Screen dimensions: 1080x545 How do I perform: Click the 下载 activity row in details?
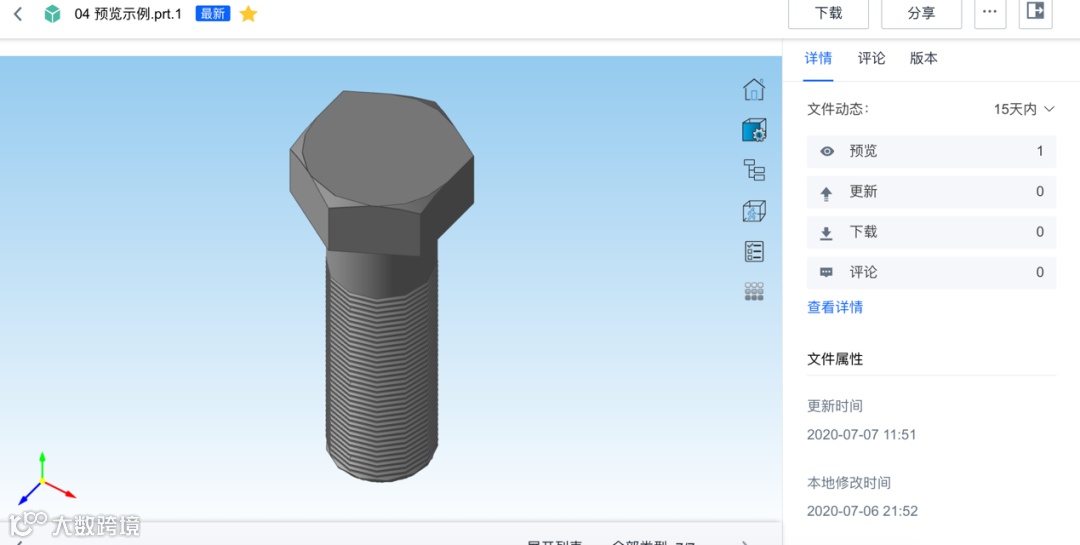931,232
